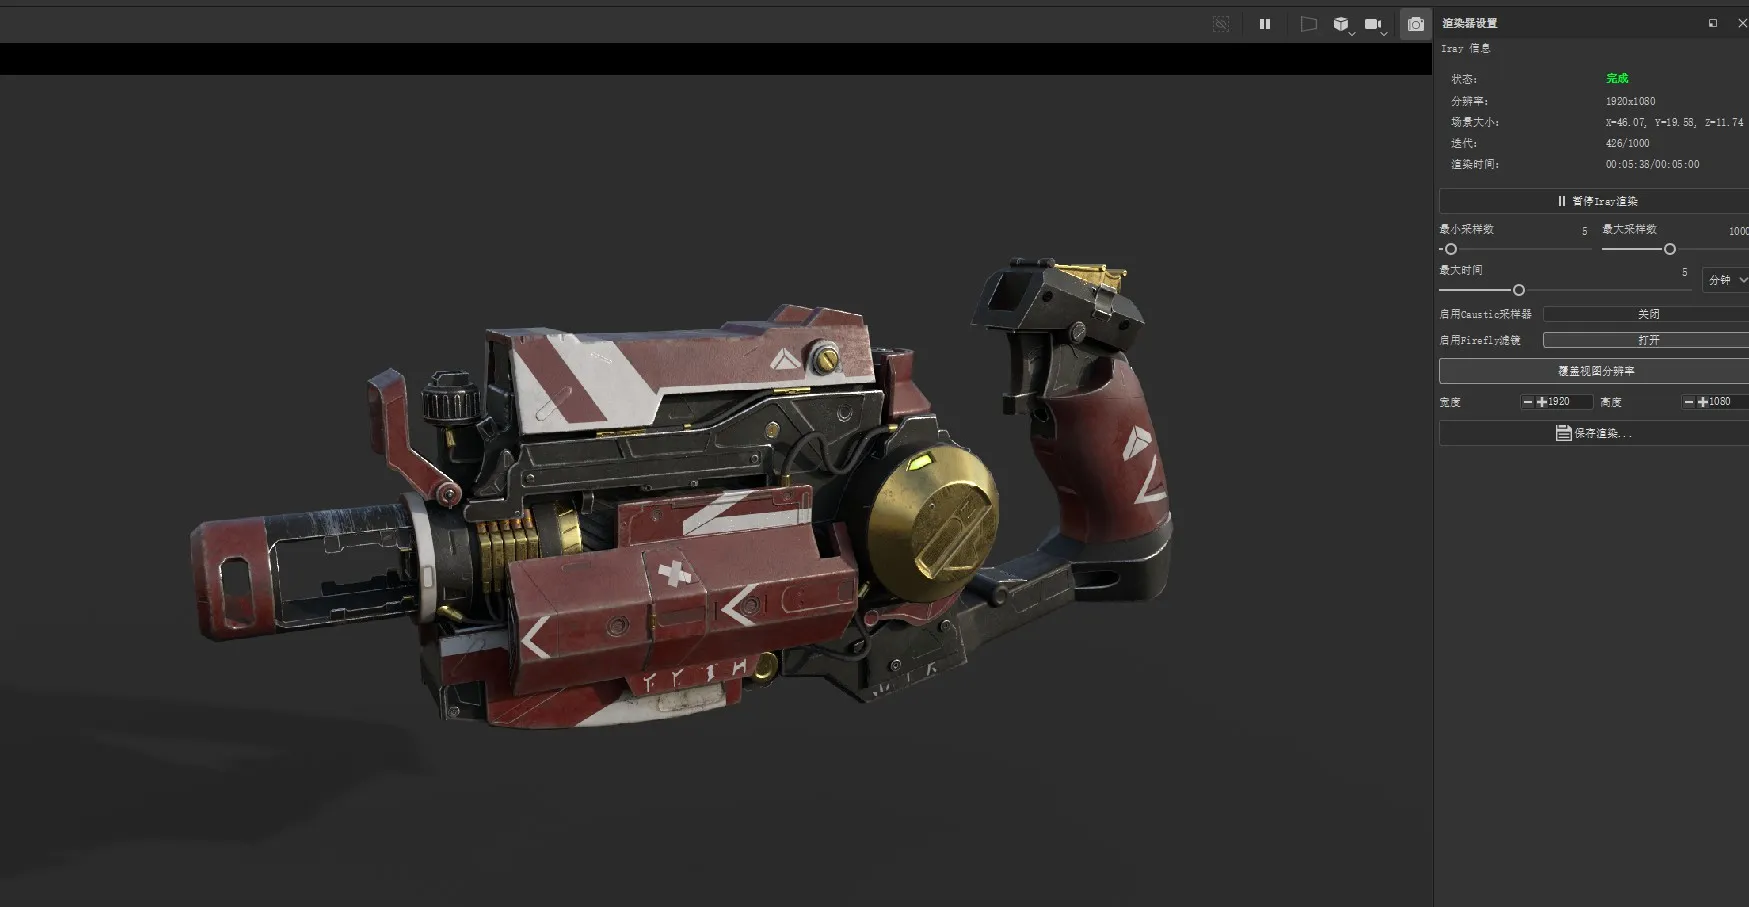The height and width of the screenshot is (907, 1749).
Task: Click the 保存渲染... save button
Action: click(1594, 433)
